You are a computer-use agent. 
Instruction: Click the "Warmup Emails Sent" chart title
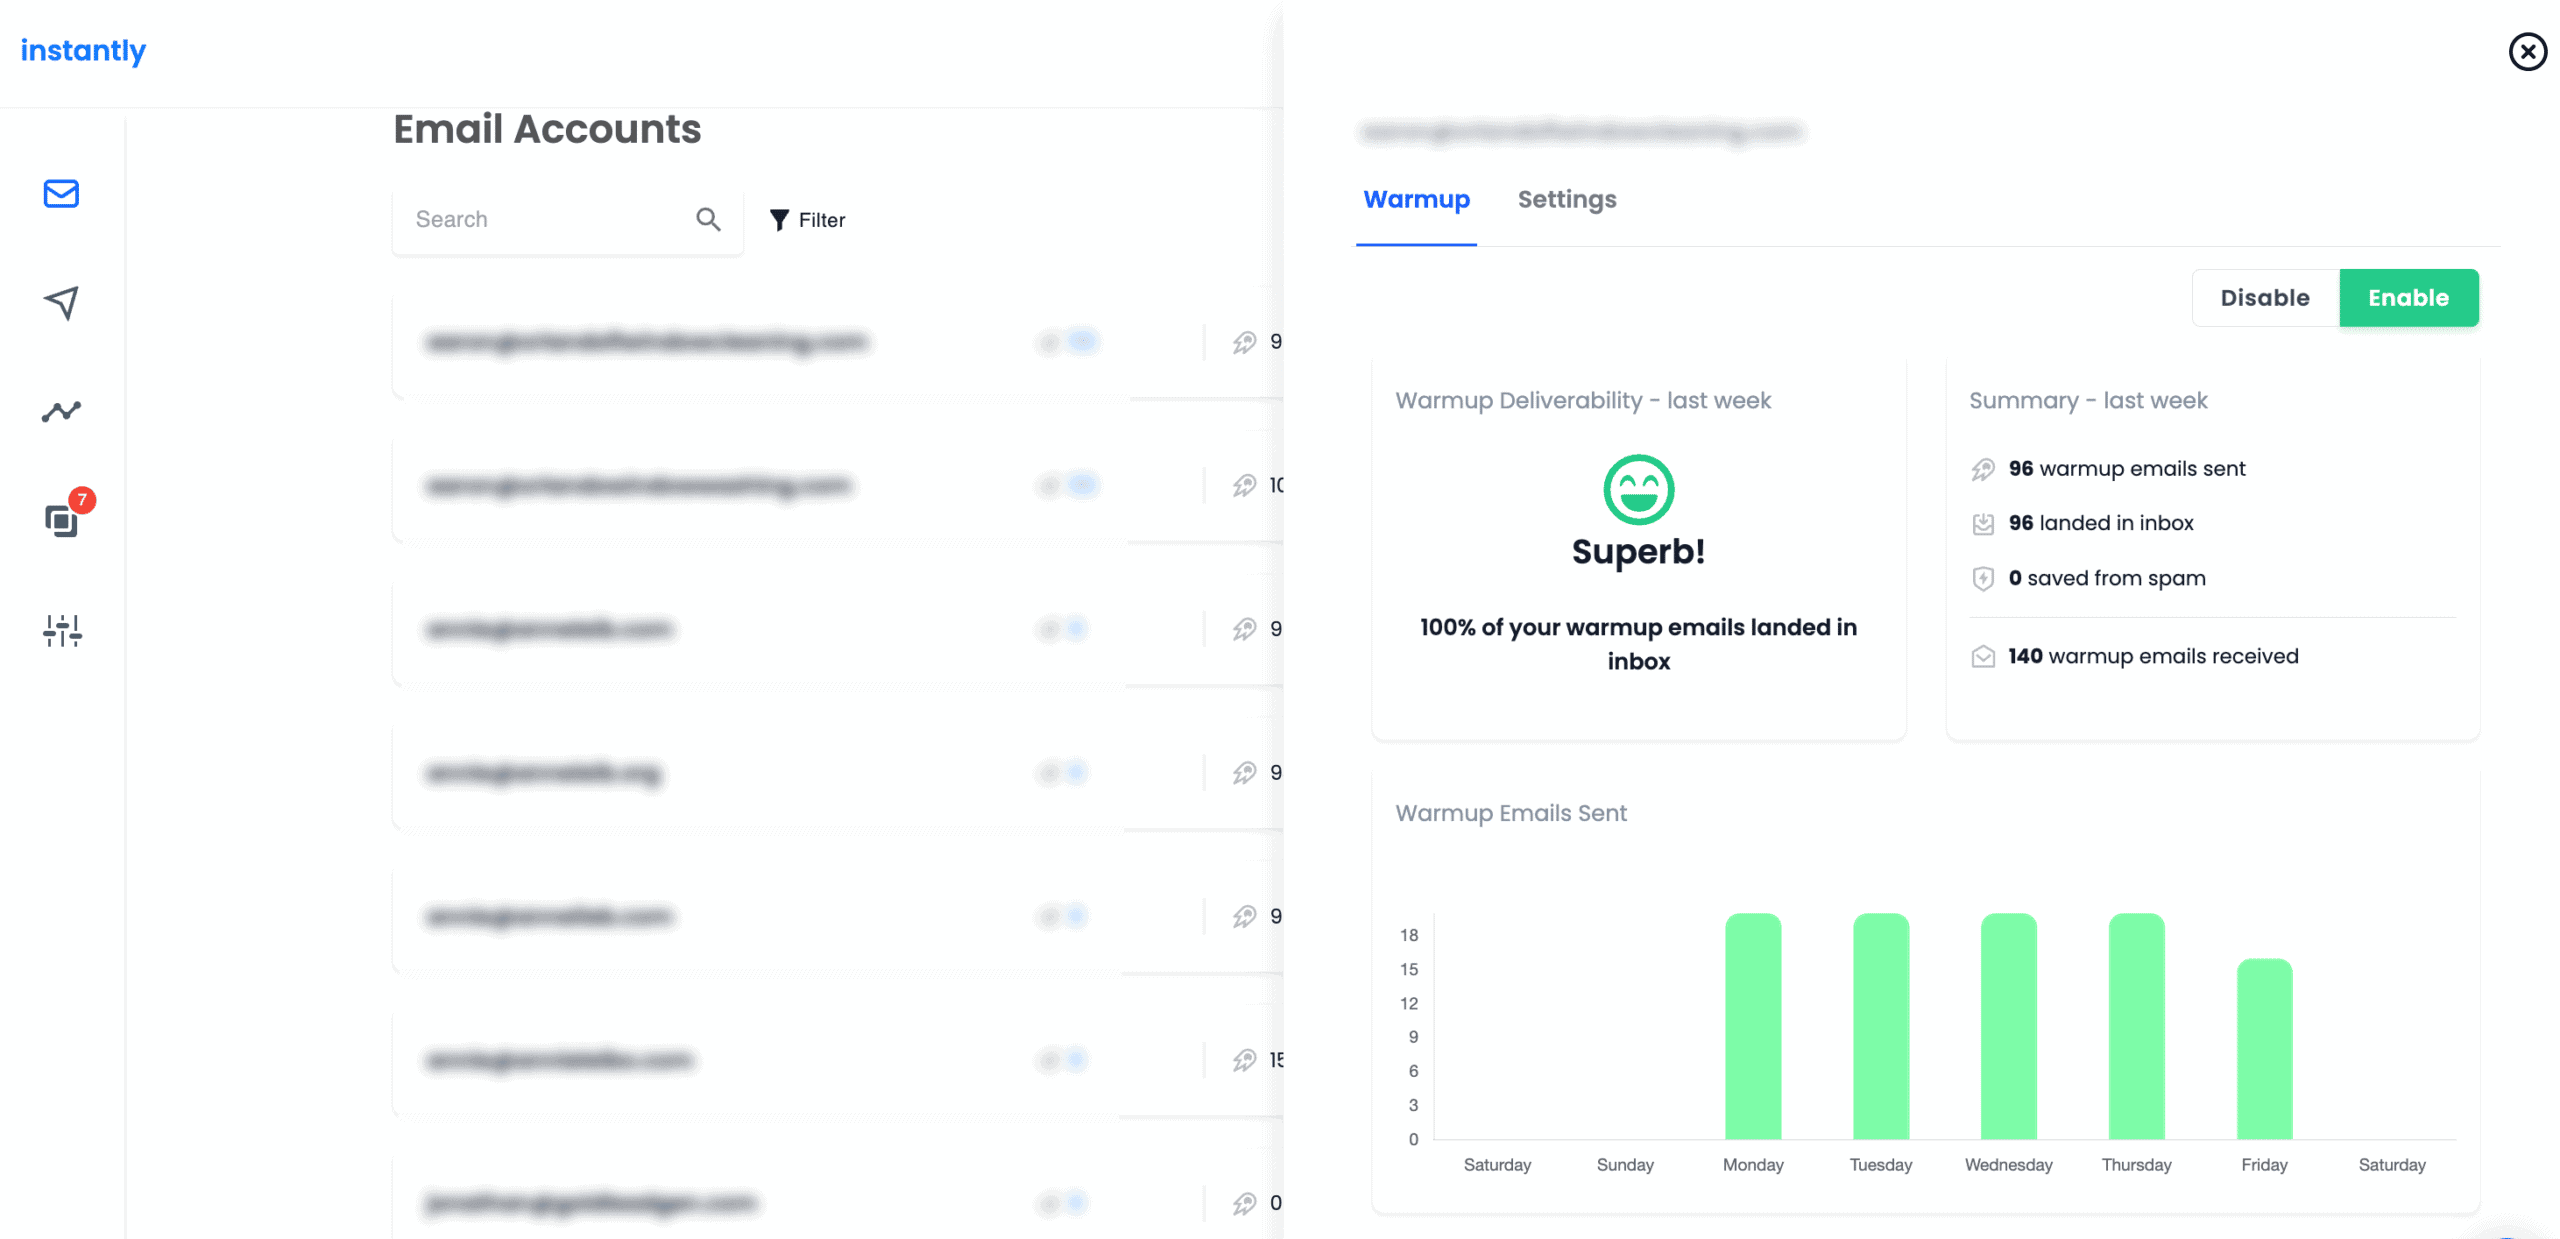pyautogui.click(x=1511, y=813)
